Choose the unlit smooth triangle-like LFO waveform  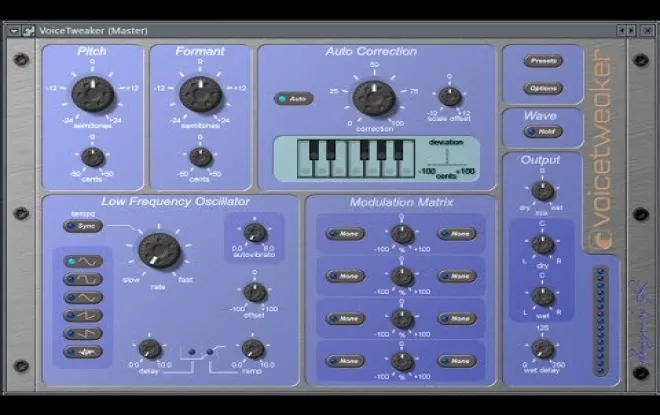coord(83,298)
